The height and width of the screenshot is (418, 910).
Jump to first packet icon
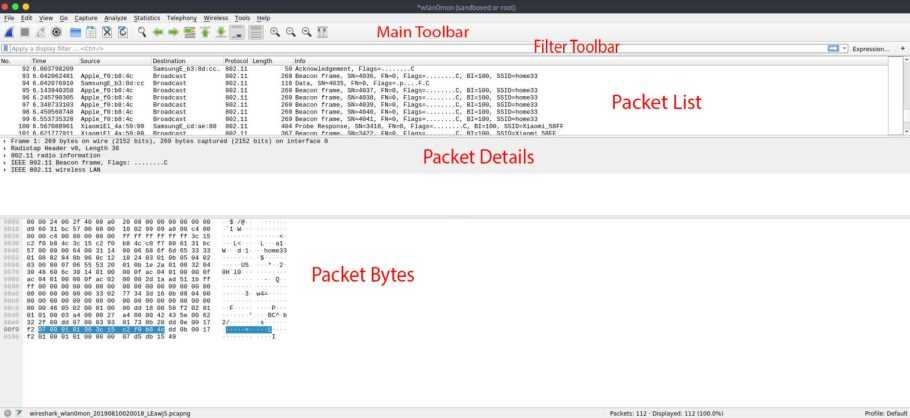(x=205, y=32)
